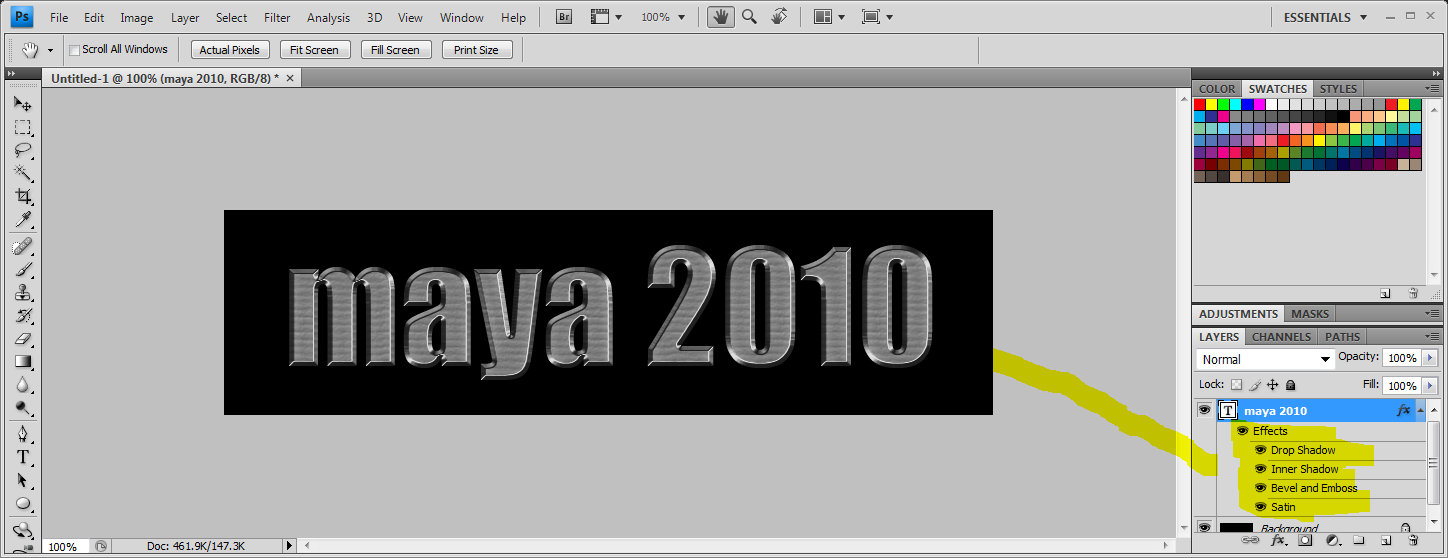Select the Gradient tool
The image size is (1448, 558).
point(23,362)
